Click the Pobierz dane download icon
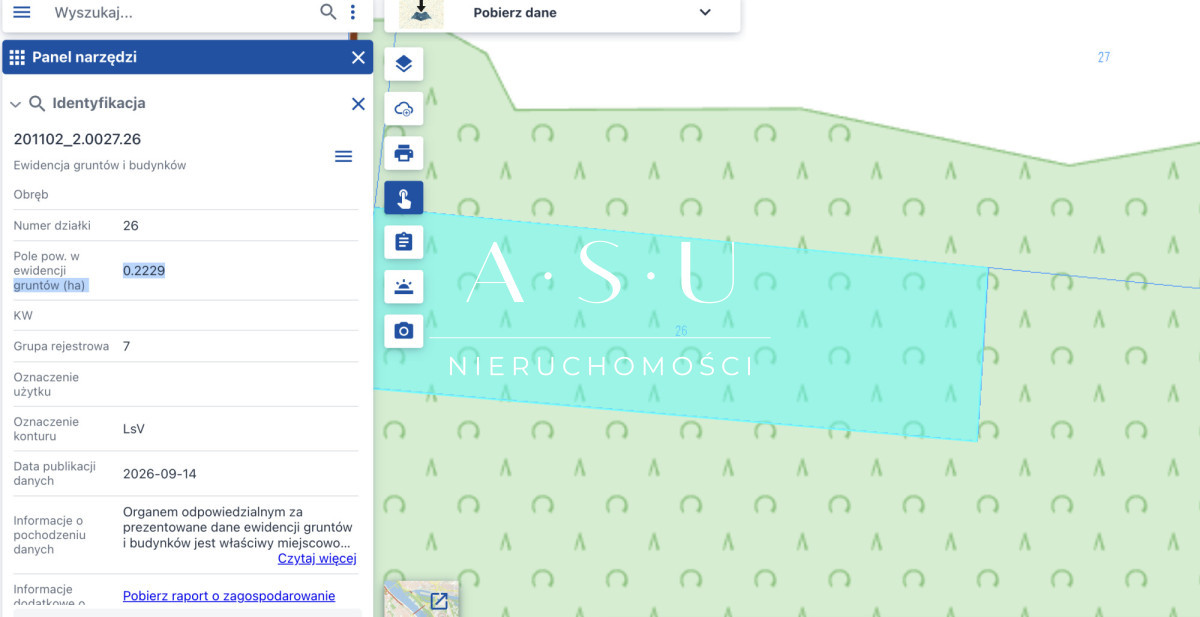This screenshot has height=617, width=1200. tap(421, 13)
